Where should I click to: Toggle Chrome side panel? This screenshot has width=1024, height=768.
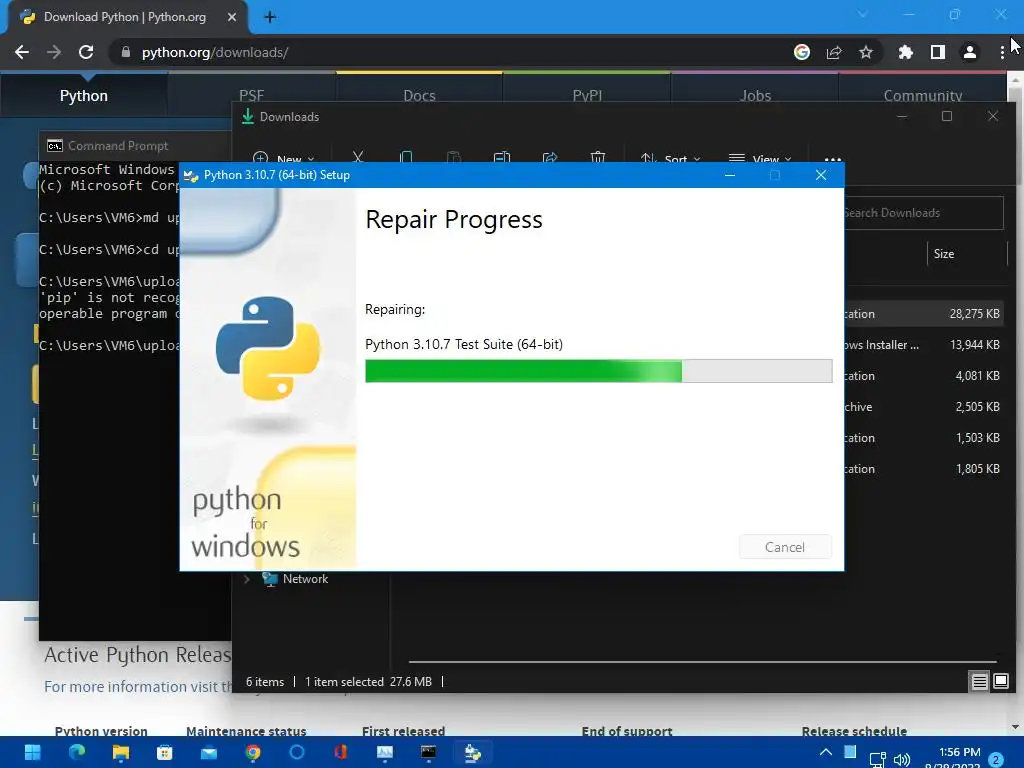(x=938, y=52)
